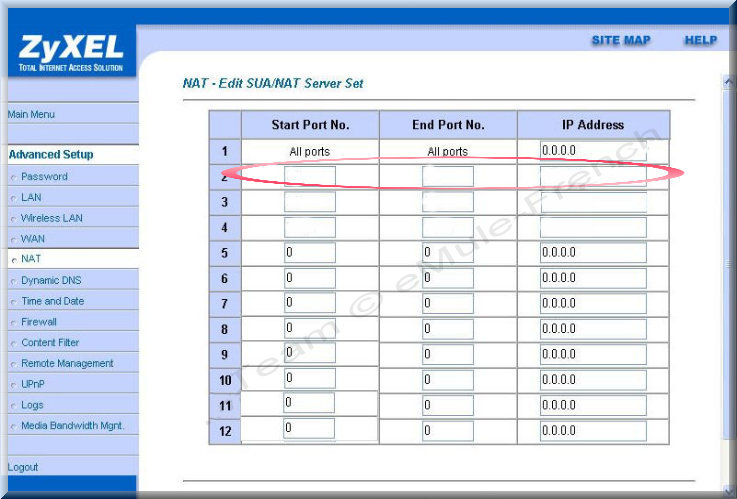Screen dimensions: 737x499
Task: Open the SITE MAP link
Action: coord(621,40)
